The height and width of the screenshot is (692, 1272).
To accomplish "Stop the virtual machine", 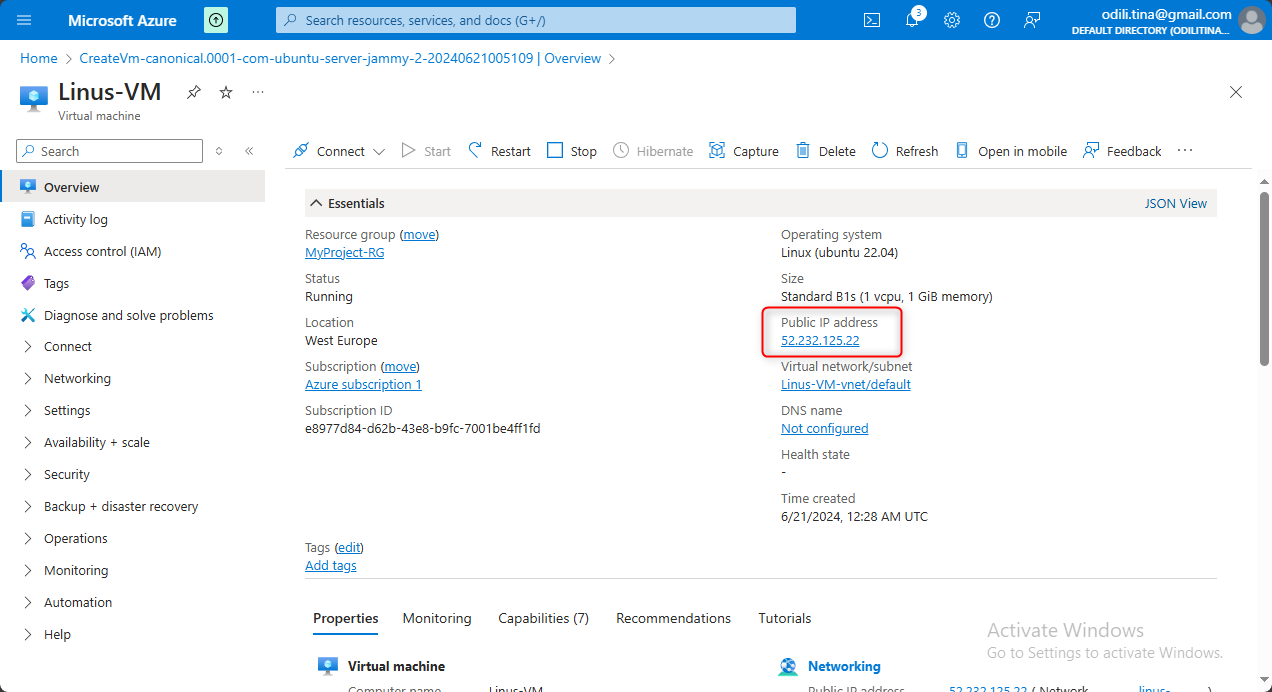I will pos(572,151).
